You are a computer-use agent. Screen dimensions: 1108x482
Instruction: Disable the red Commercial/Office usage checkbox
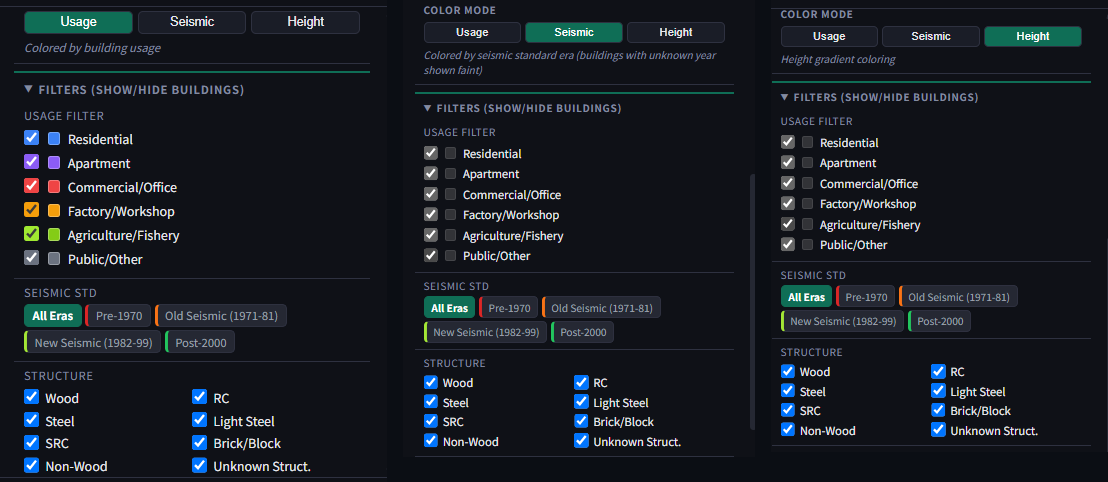click(31, 186)
